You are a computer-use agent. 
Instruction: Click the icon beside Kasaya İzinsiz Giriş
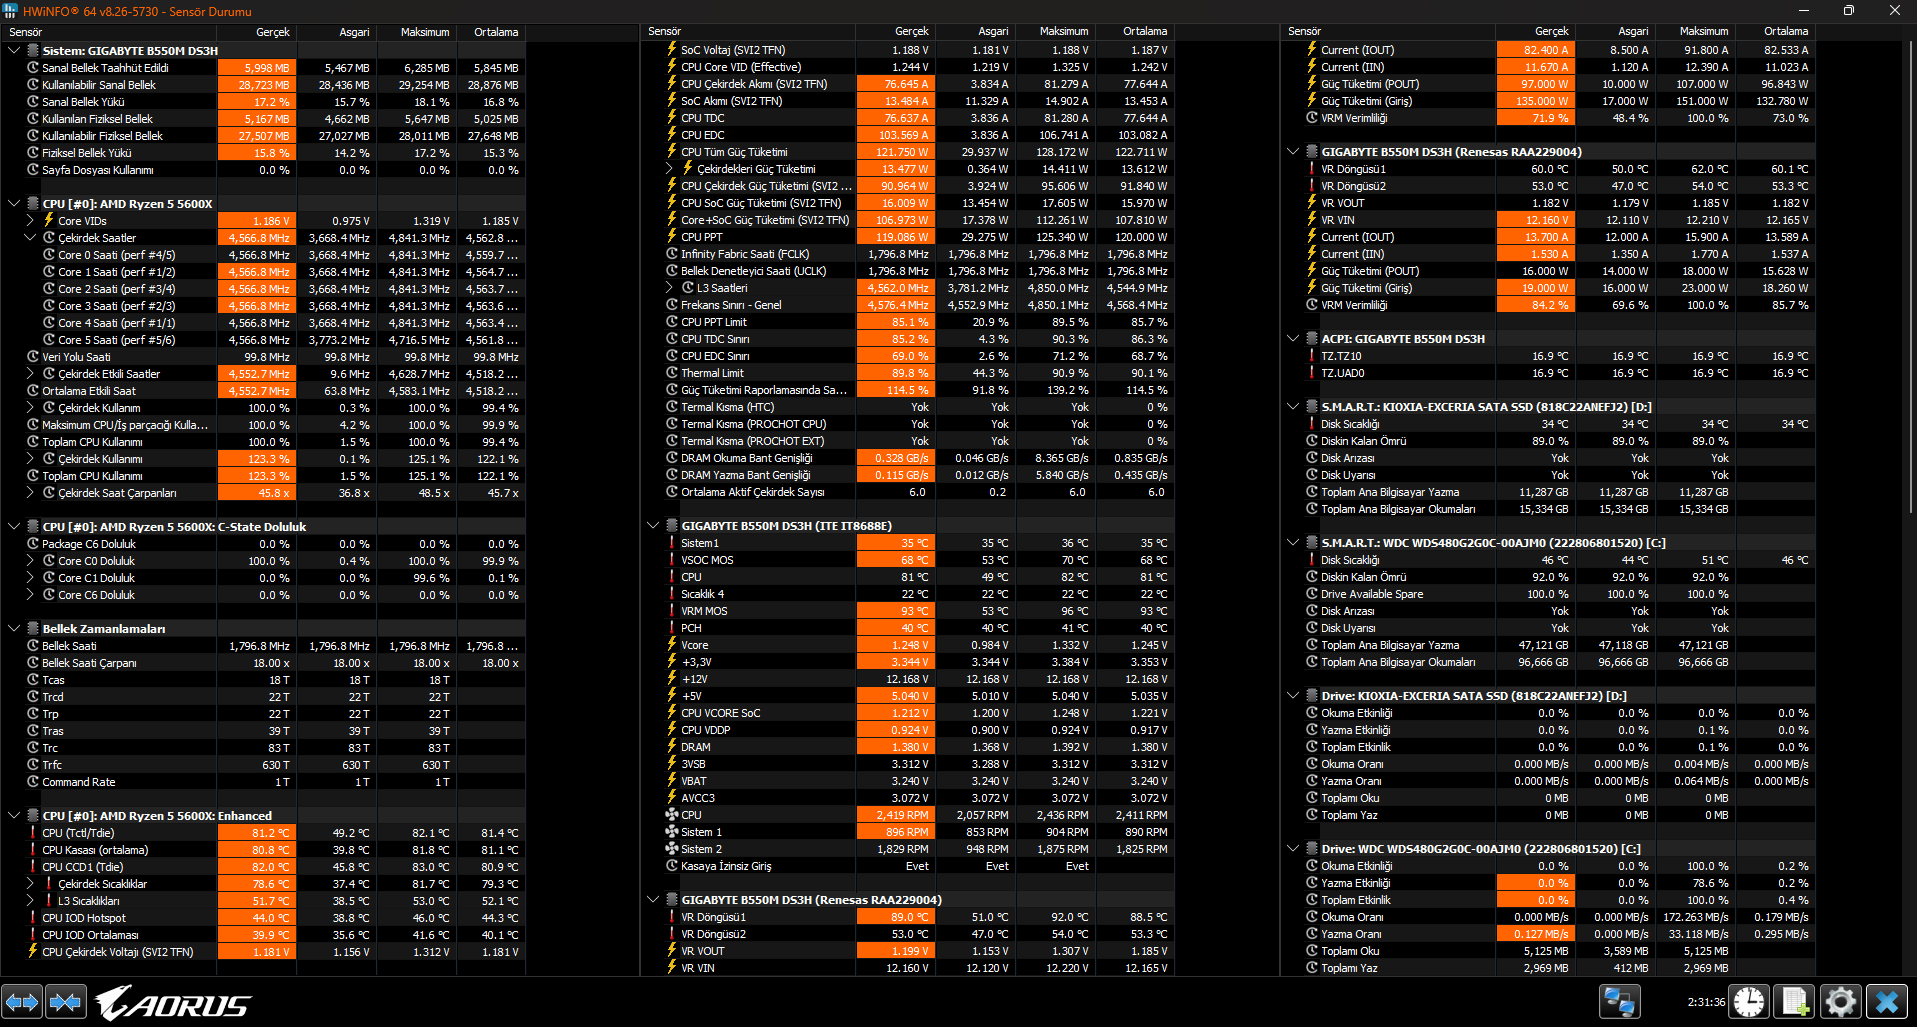point(672,866)
